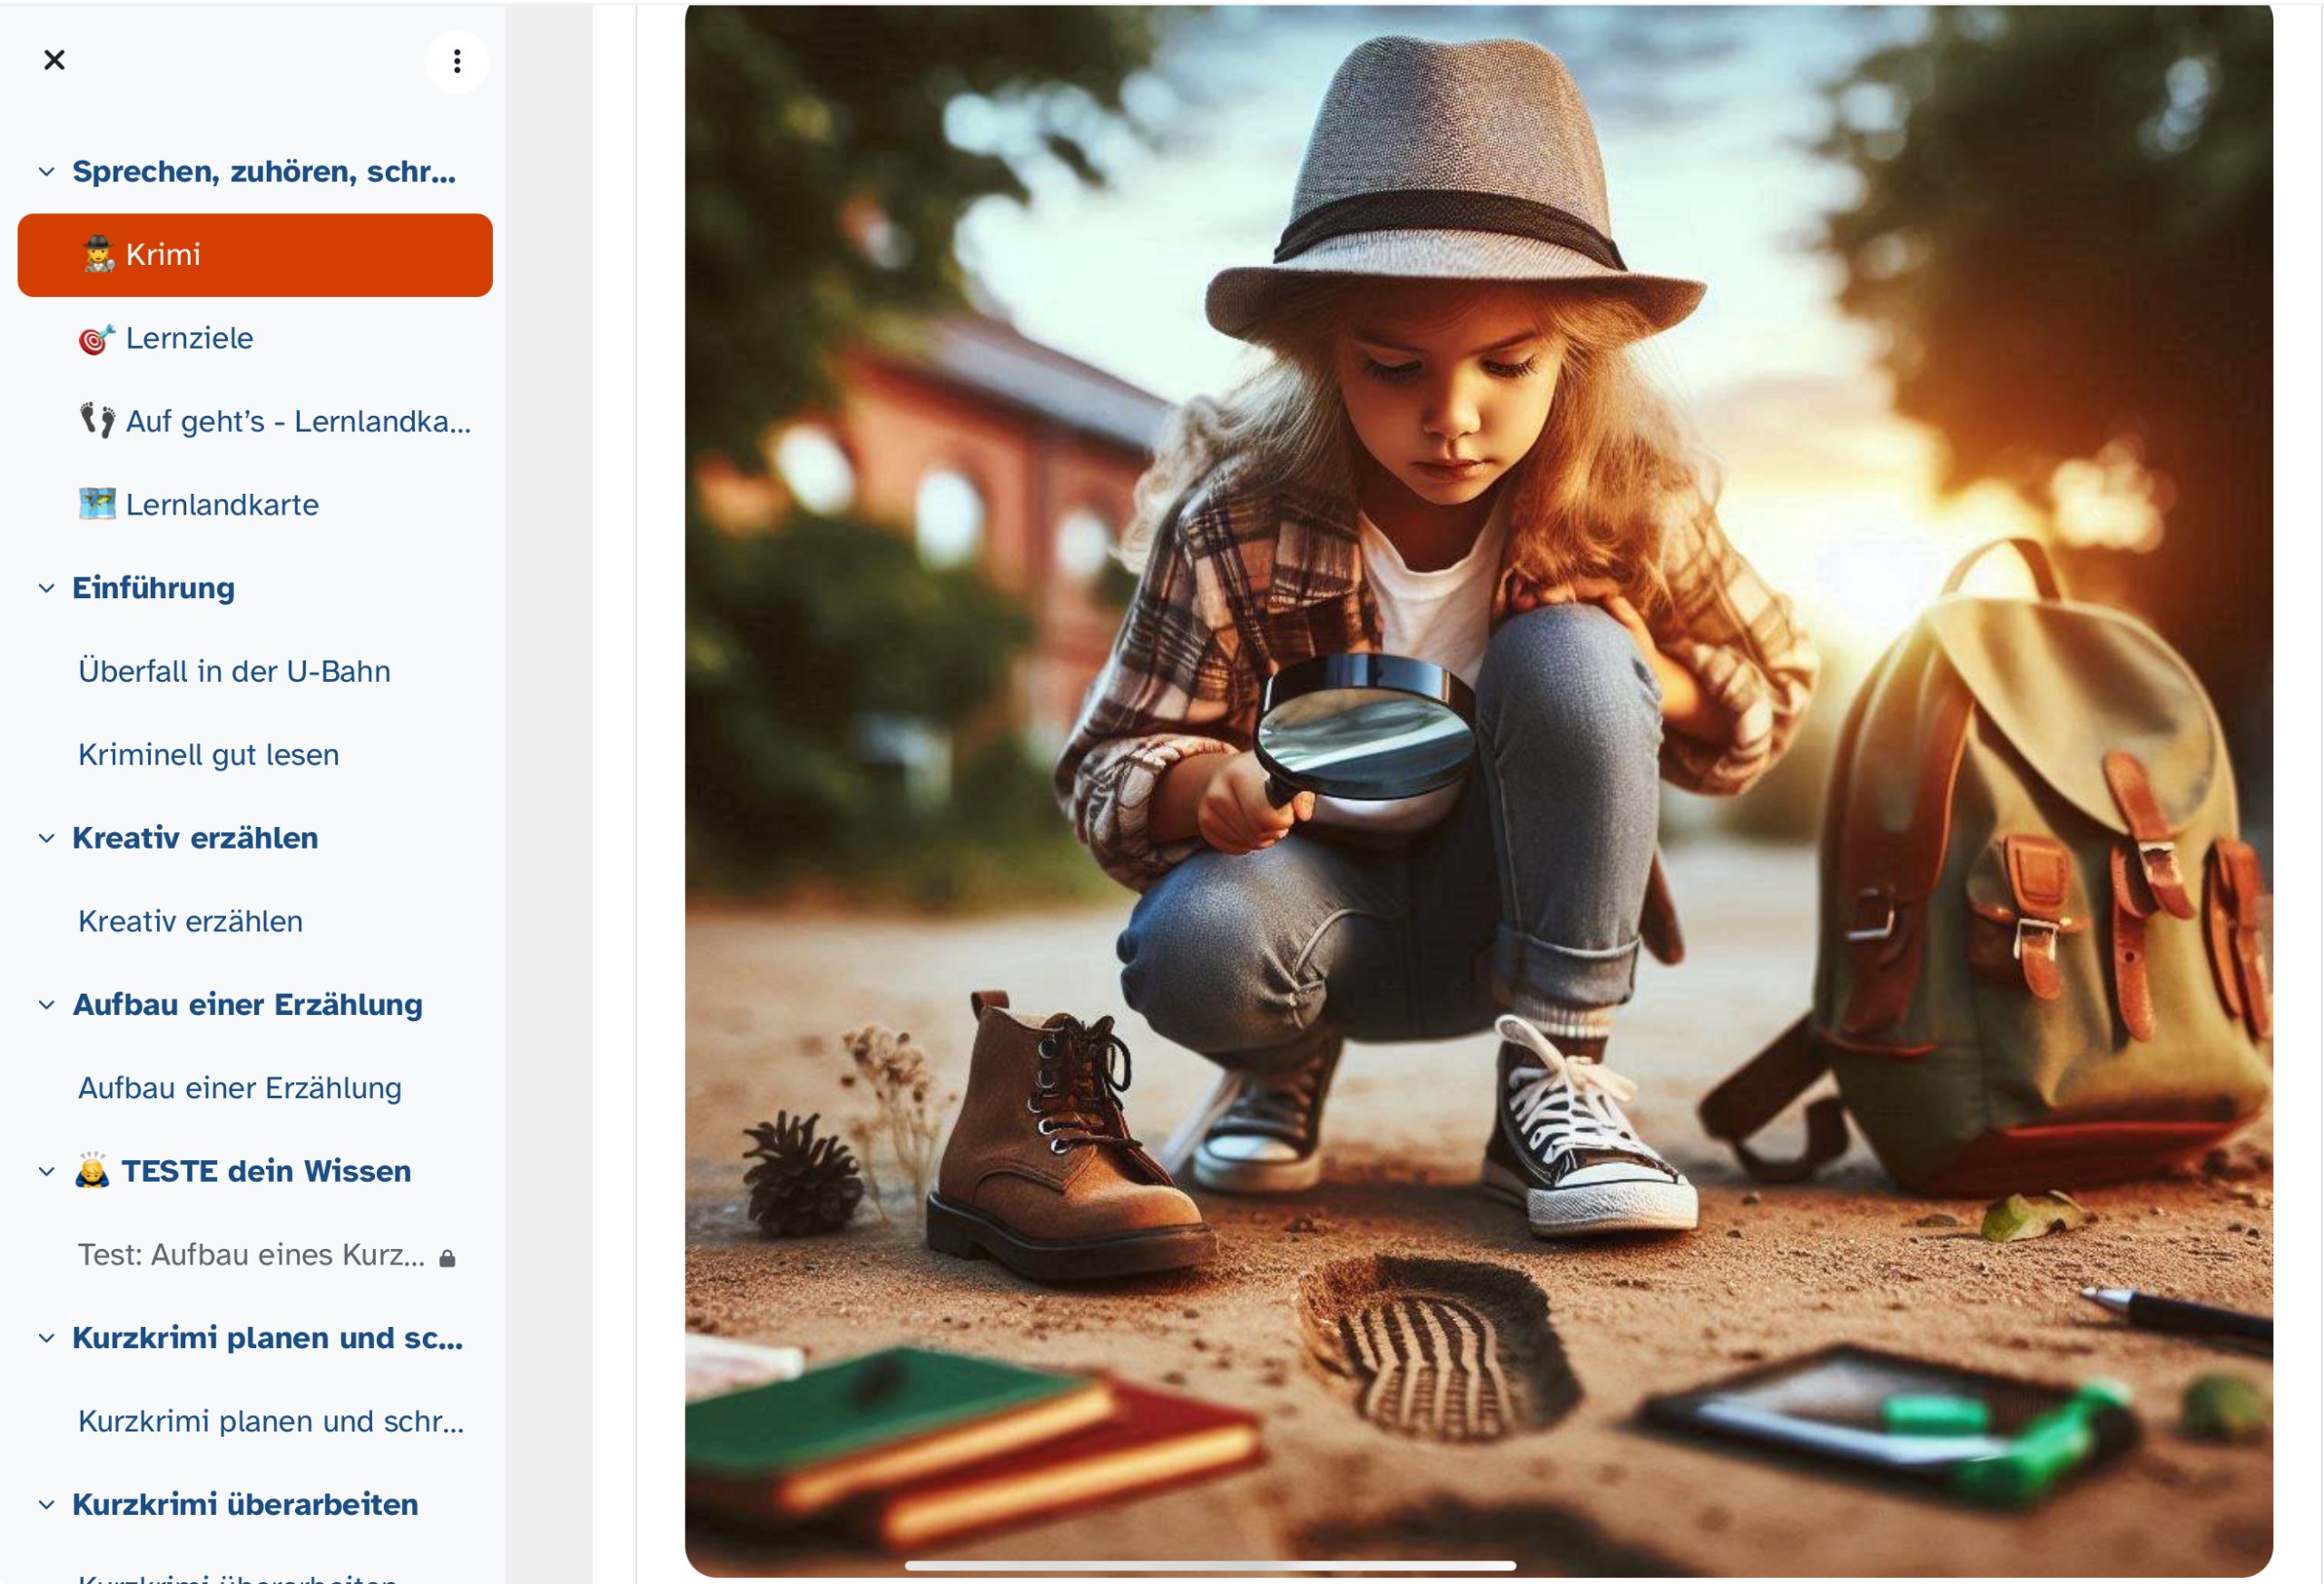
Task: Click the horizontal scrollbar under the image
Action: click(1210, 1566)
